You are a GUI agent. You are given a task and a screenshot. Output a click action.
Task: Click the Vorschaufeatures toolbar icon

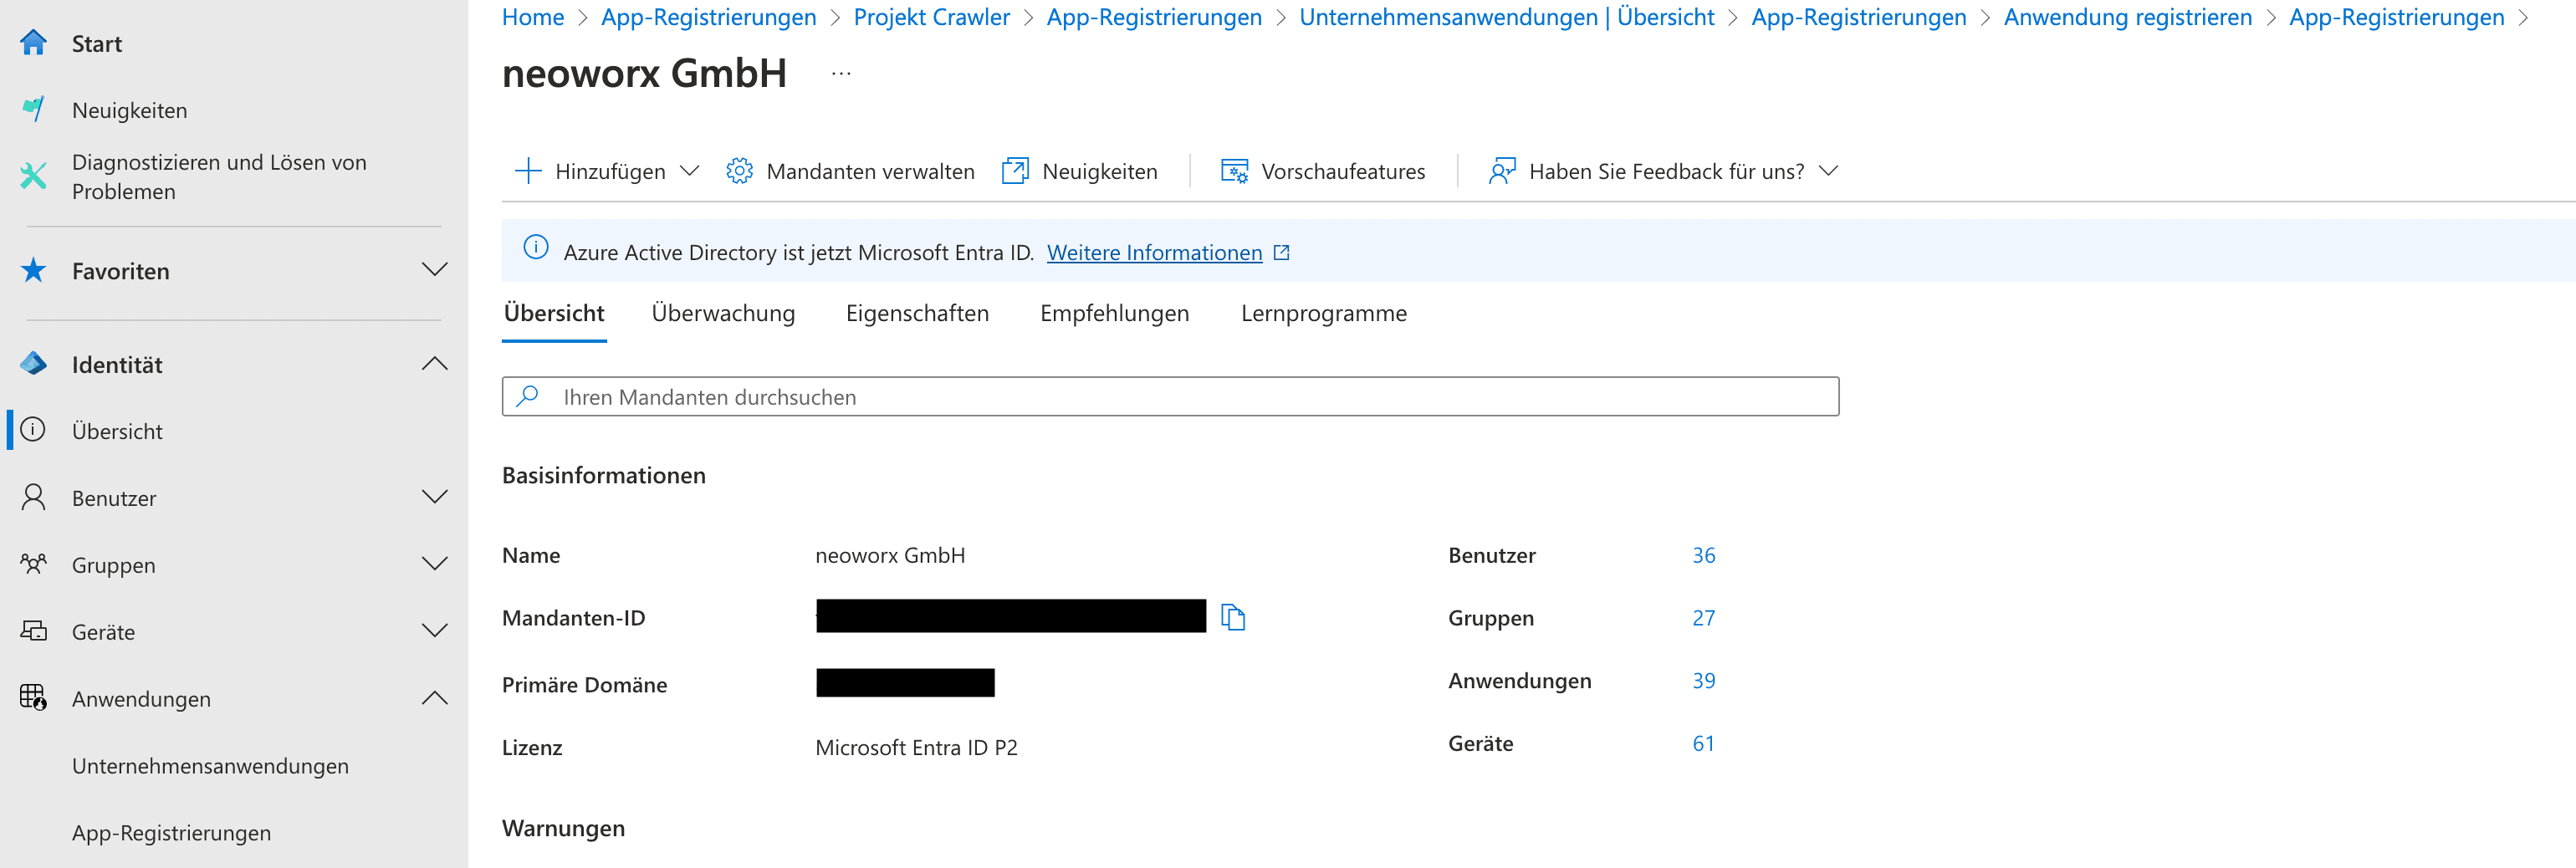[1234, 171]
